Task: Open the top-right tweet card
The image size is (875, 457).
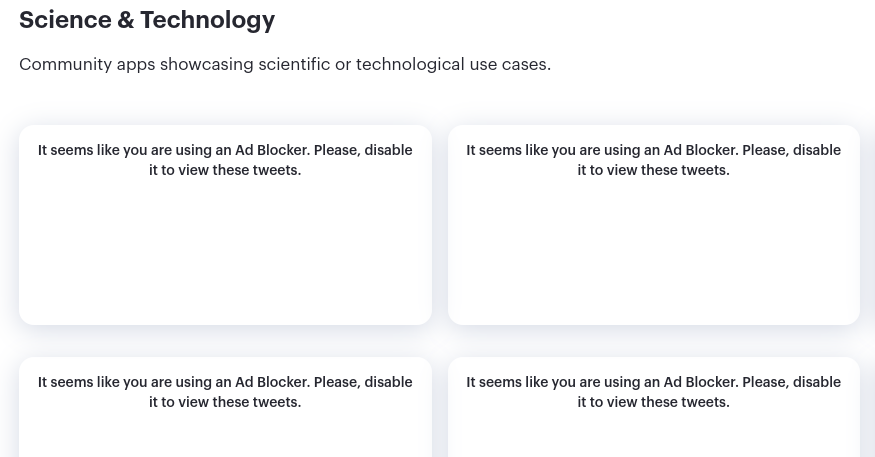Action: pos(653,225)
